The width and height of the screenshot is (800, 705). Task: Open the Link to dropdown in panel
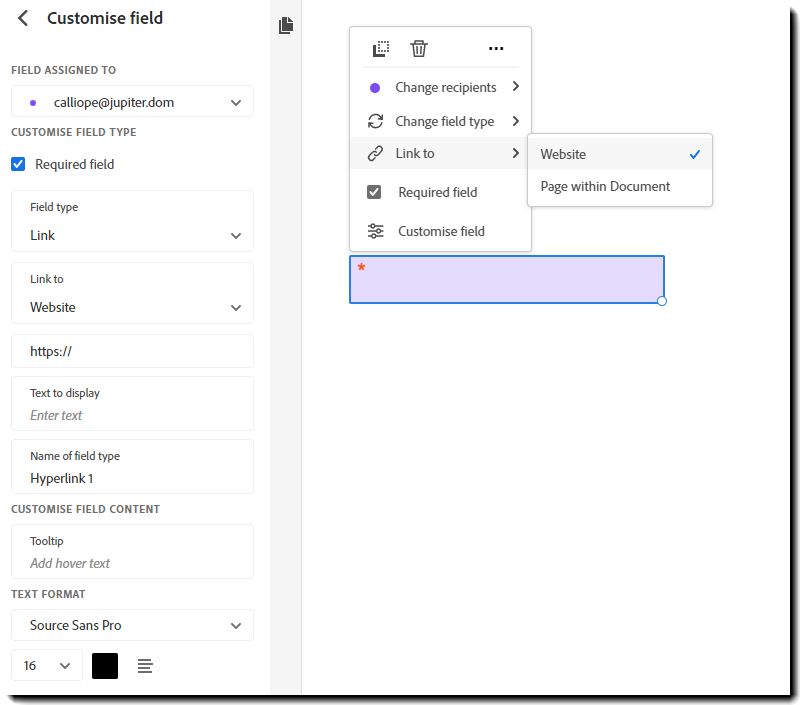coord(132,293)
